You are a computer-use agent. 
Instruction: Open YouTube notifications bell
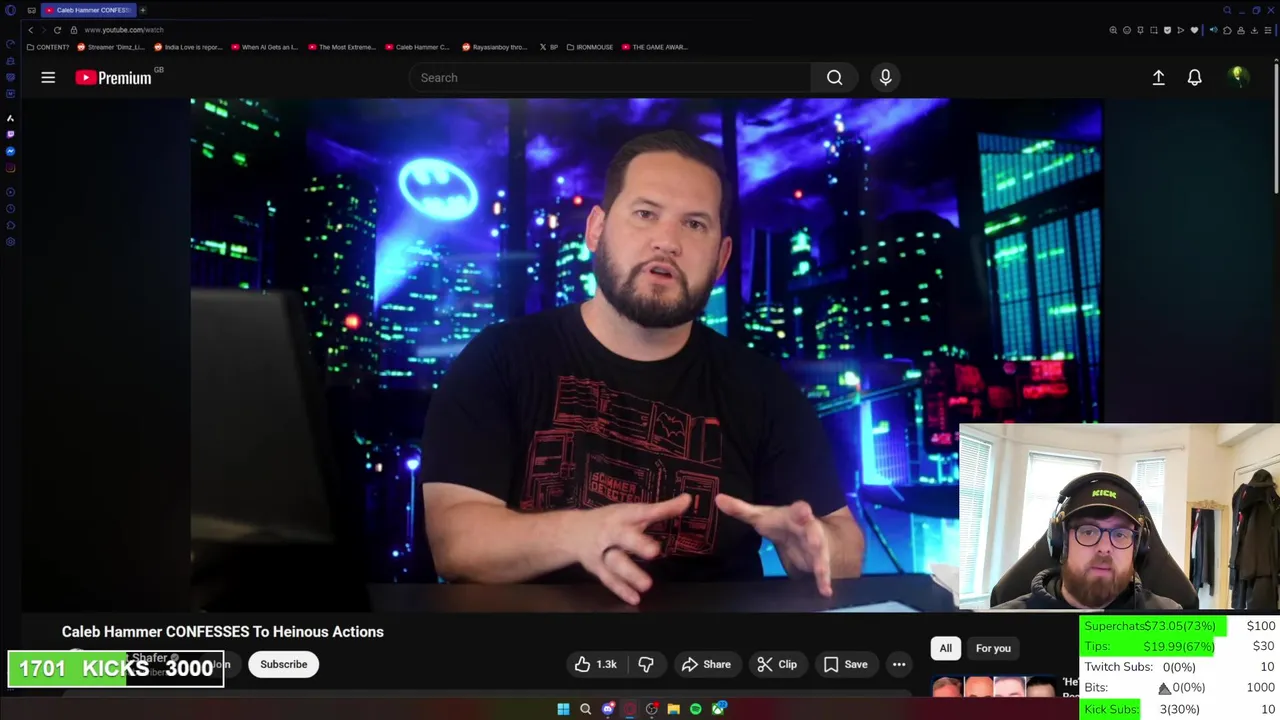[1194, 77]
